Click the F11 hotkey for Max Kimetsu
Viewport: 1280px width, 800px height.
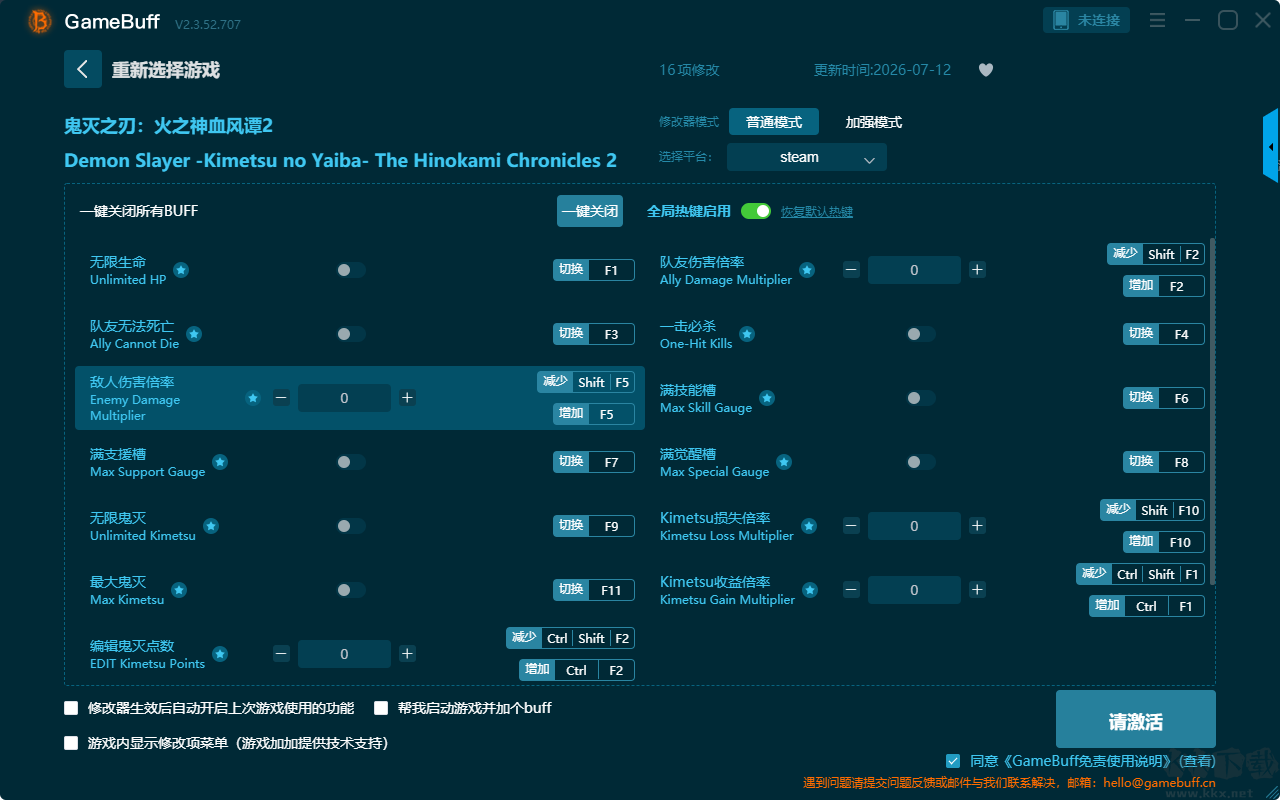tap(594, 590)
